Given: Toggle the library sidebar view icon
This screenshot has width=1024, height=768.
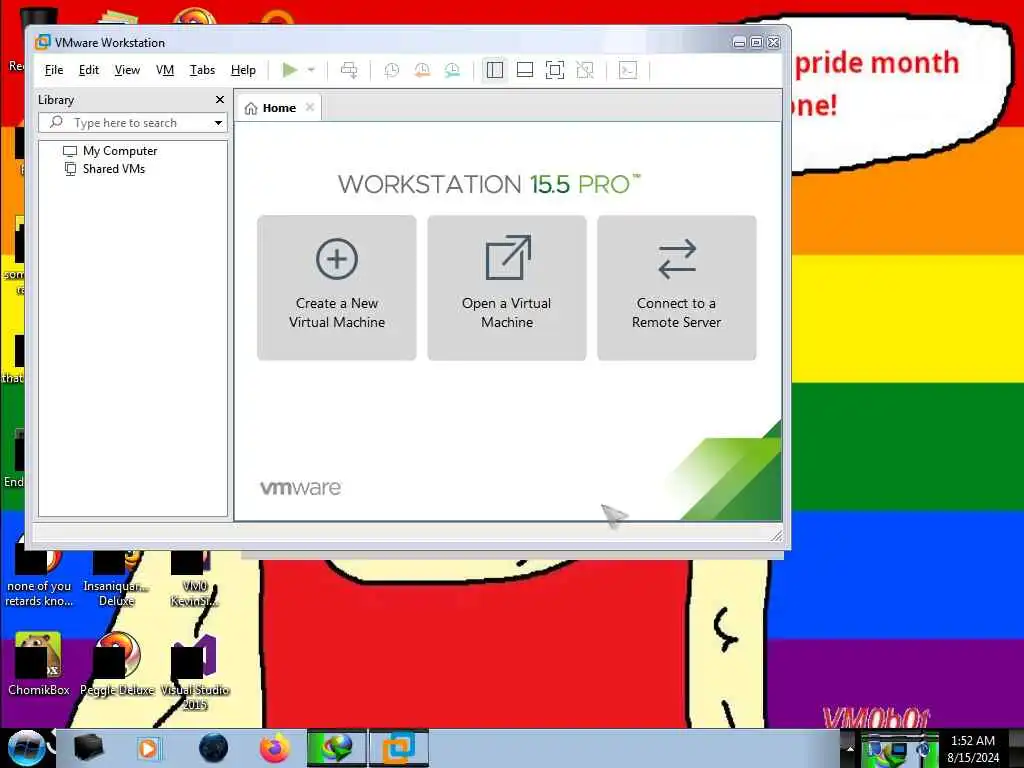Looking at the screenshot, I should coord(495,70).
